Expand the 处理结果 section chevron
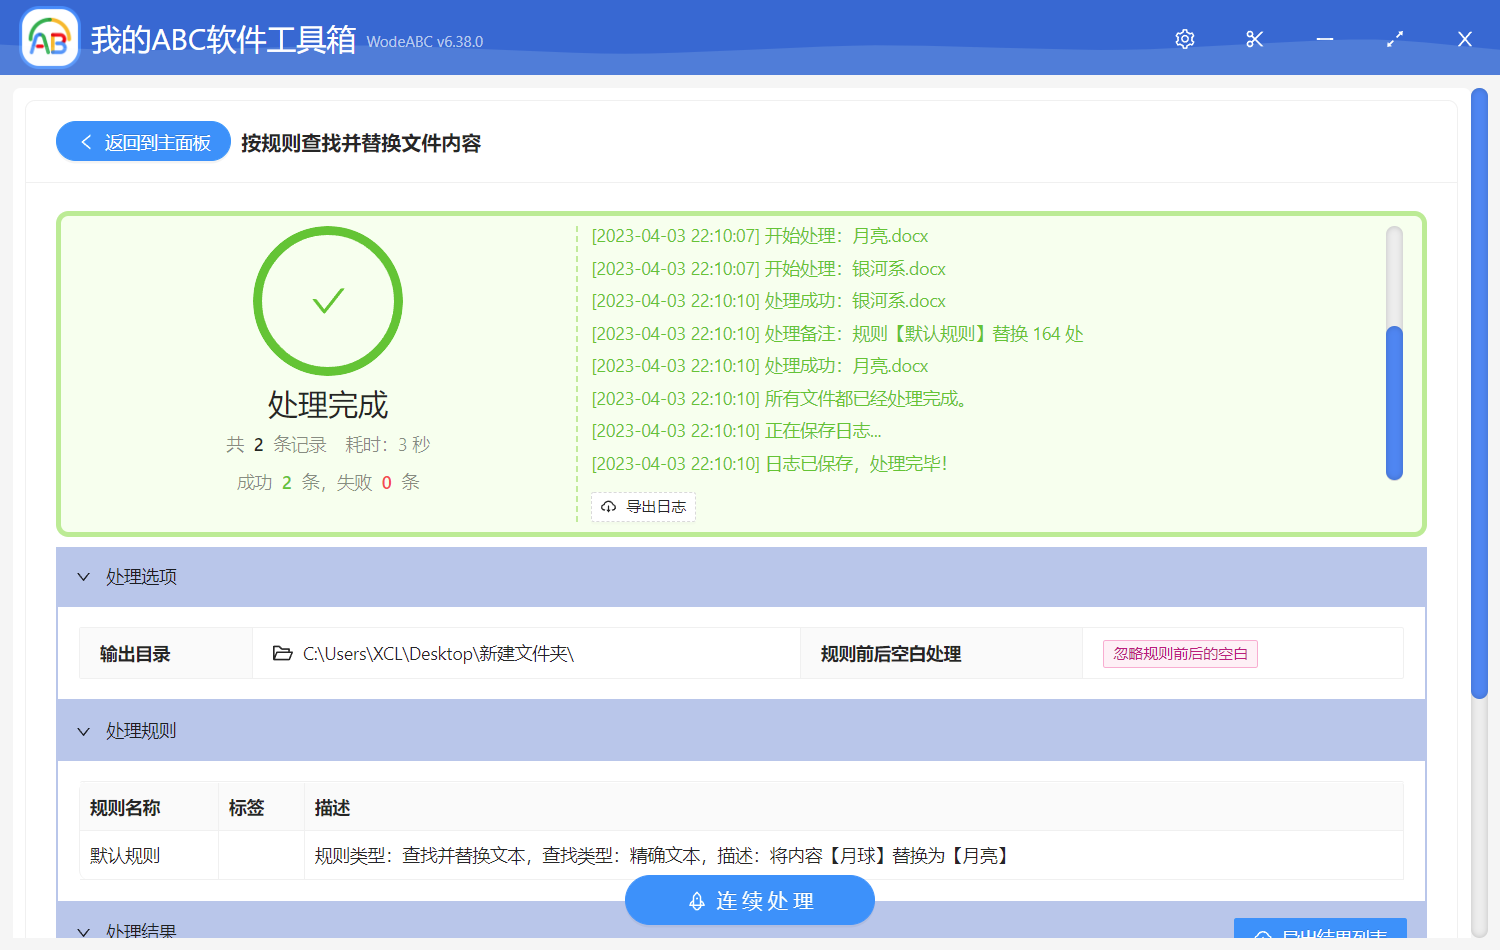Viewport: 1500px width, 950px height. tap(84, 931)
